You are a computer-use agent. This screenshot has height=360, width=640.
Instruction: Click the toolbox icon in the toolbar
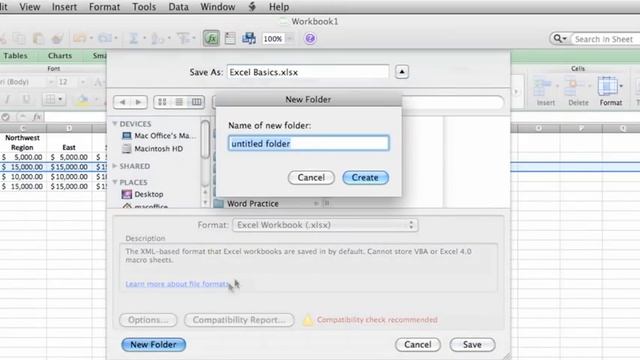pos(230,38)
